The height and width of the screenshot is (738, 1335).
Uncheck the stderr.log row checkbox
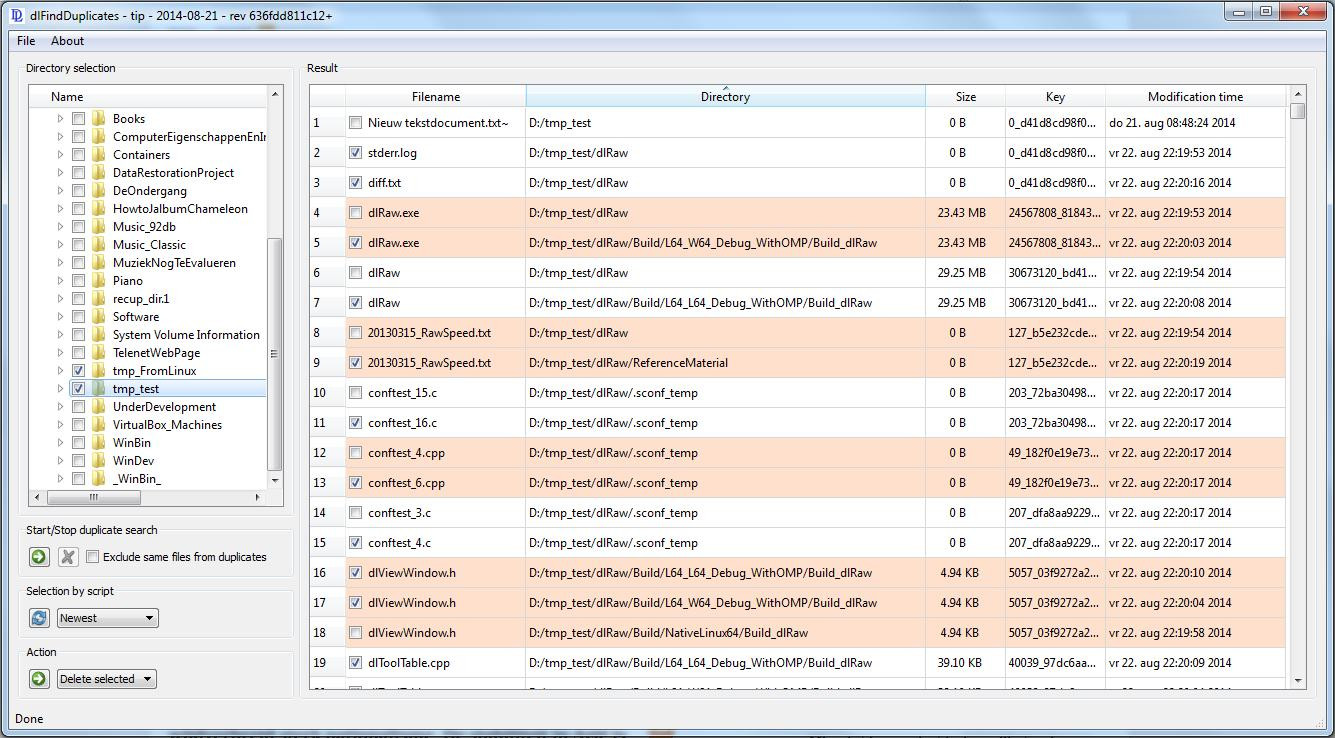(355, 153)
